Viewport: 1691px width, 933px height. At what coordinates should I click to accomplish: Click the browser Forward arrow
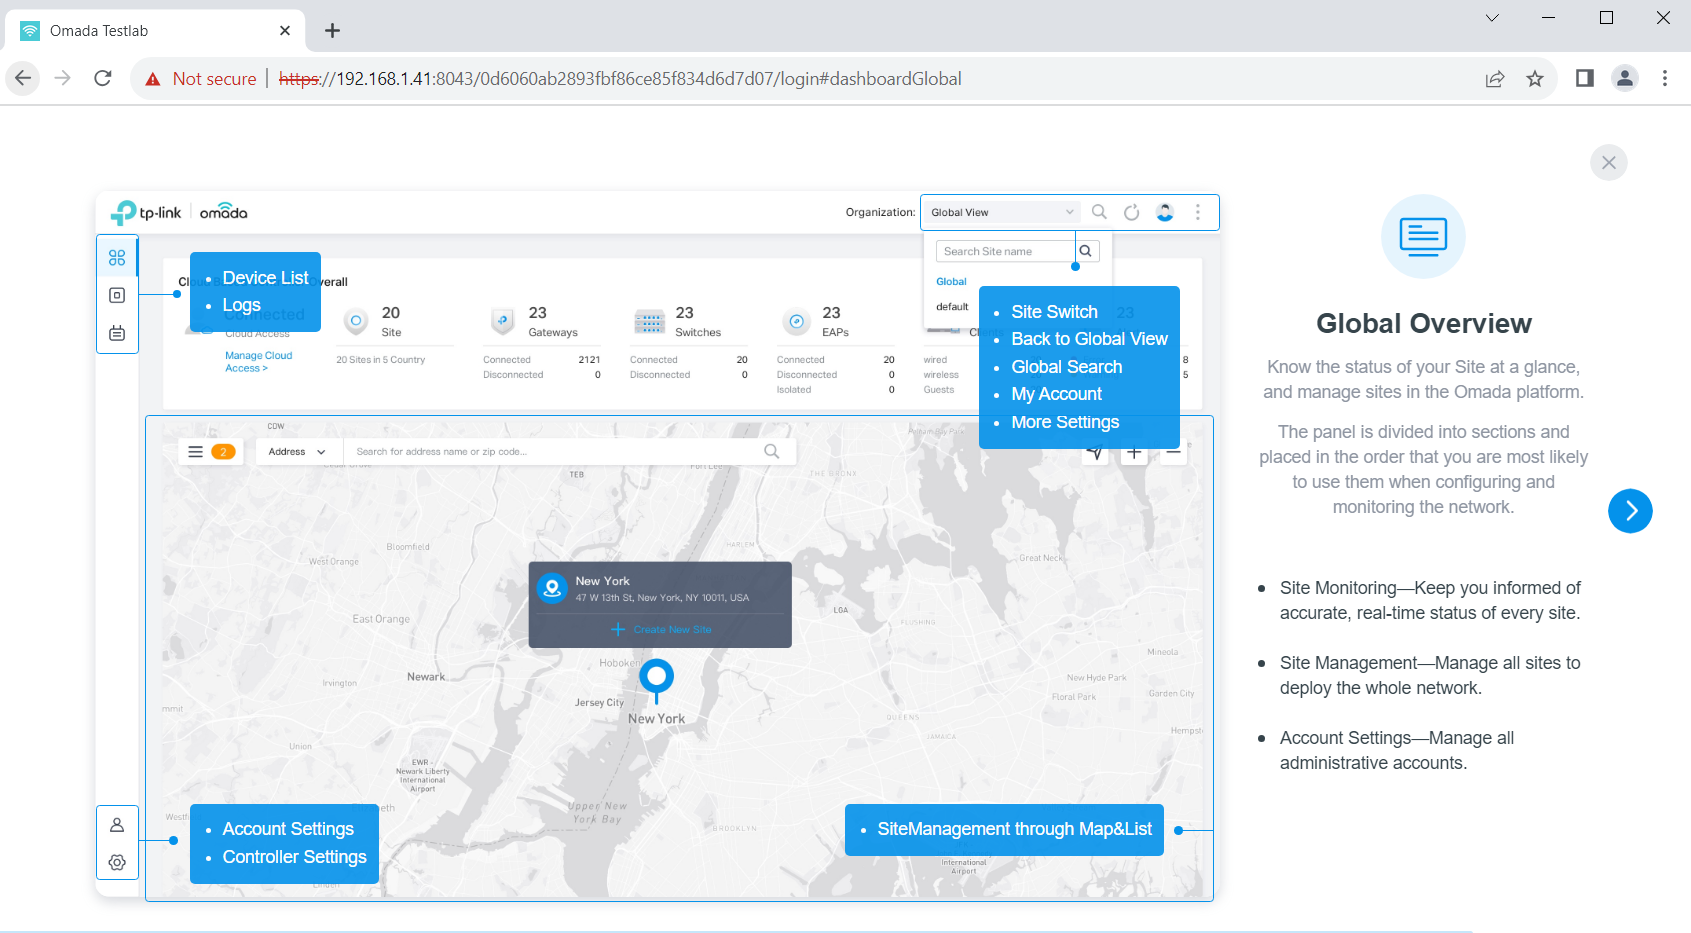[x=63, y=78]
